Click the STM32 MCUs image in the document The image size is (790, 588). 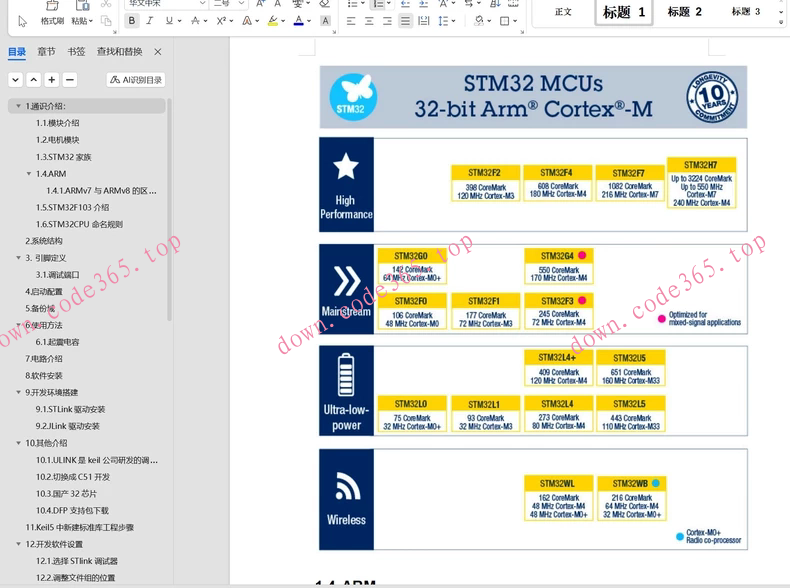tap(533, 308)
